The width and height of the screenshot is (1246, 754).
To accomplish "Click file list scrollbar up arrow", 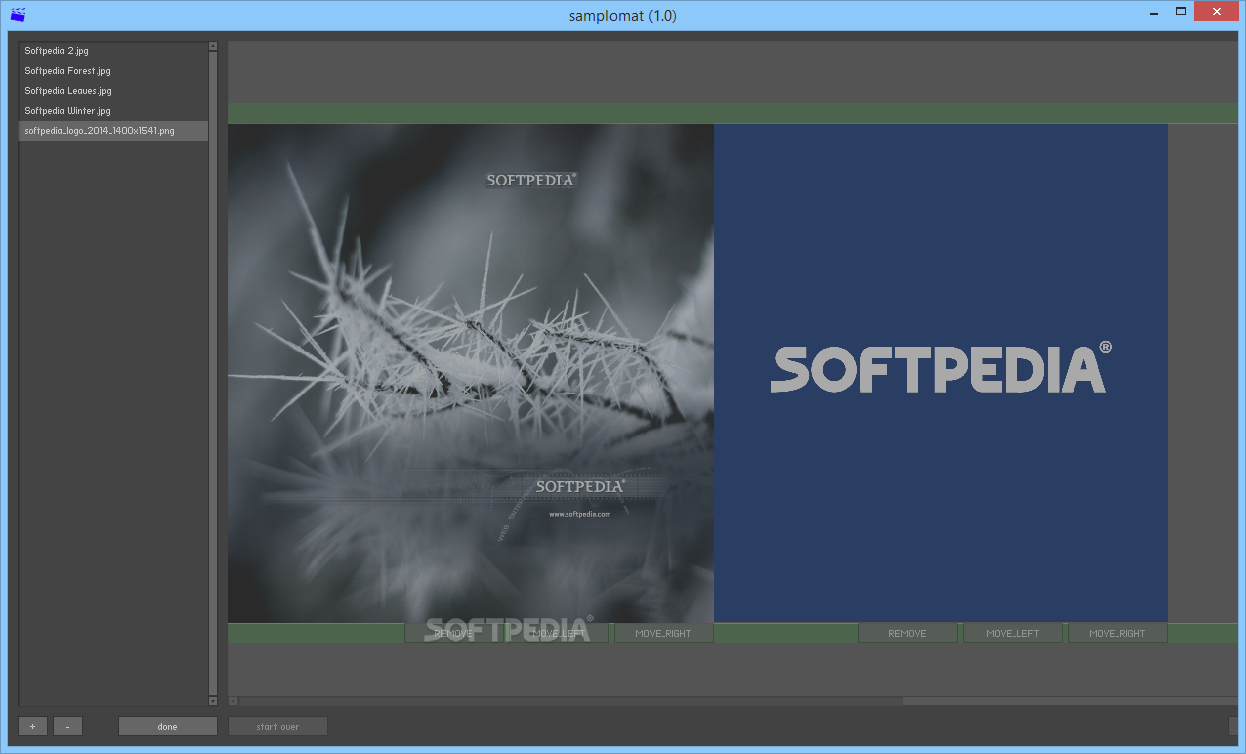I will pyautogui.click(x=213, y=46).
